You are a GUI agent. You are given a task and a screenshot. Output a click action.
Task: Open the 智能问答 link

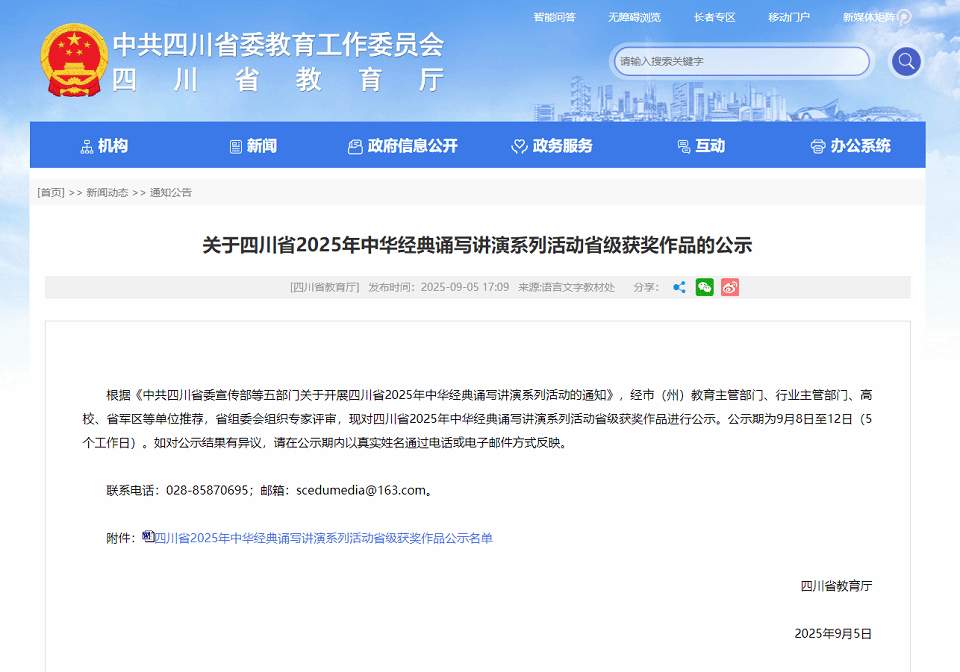554,17
